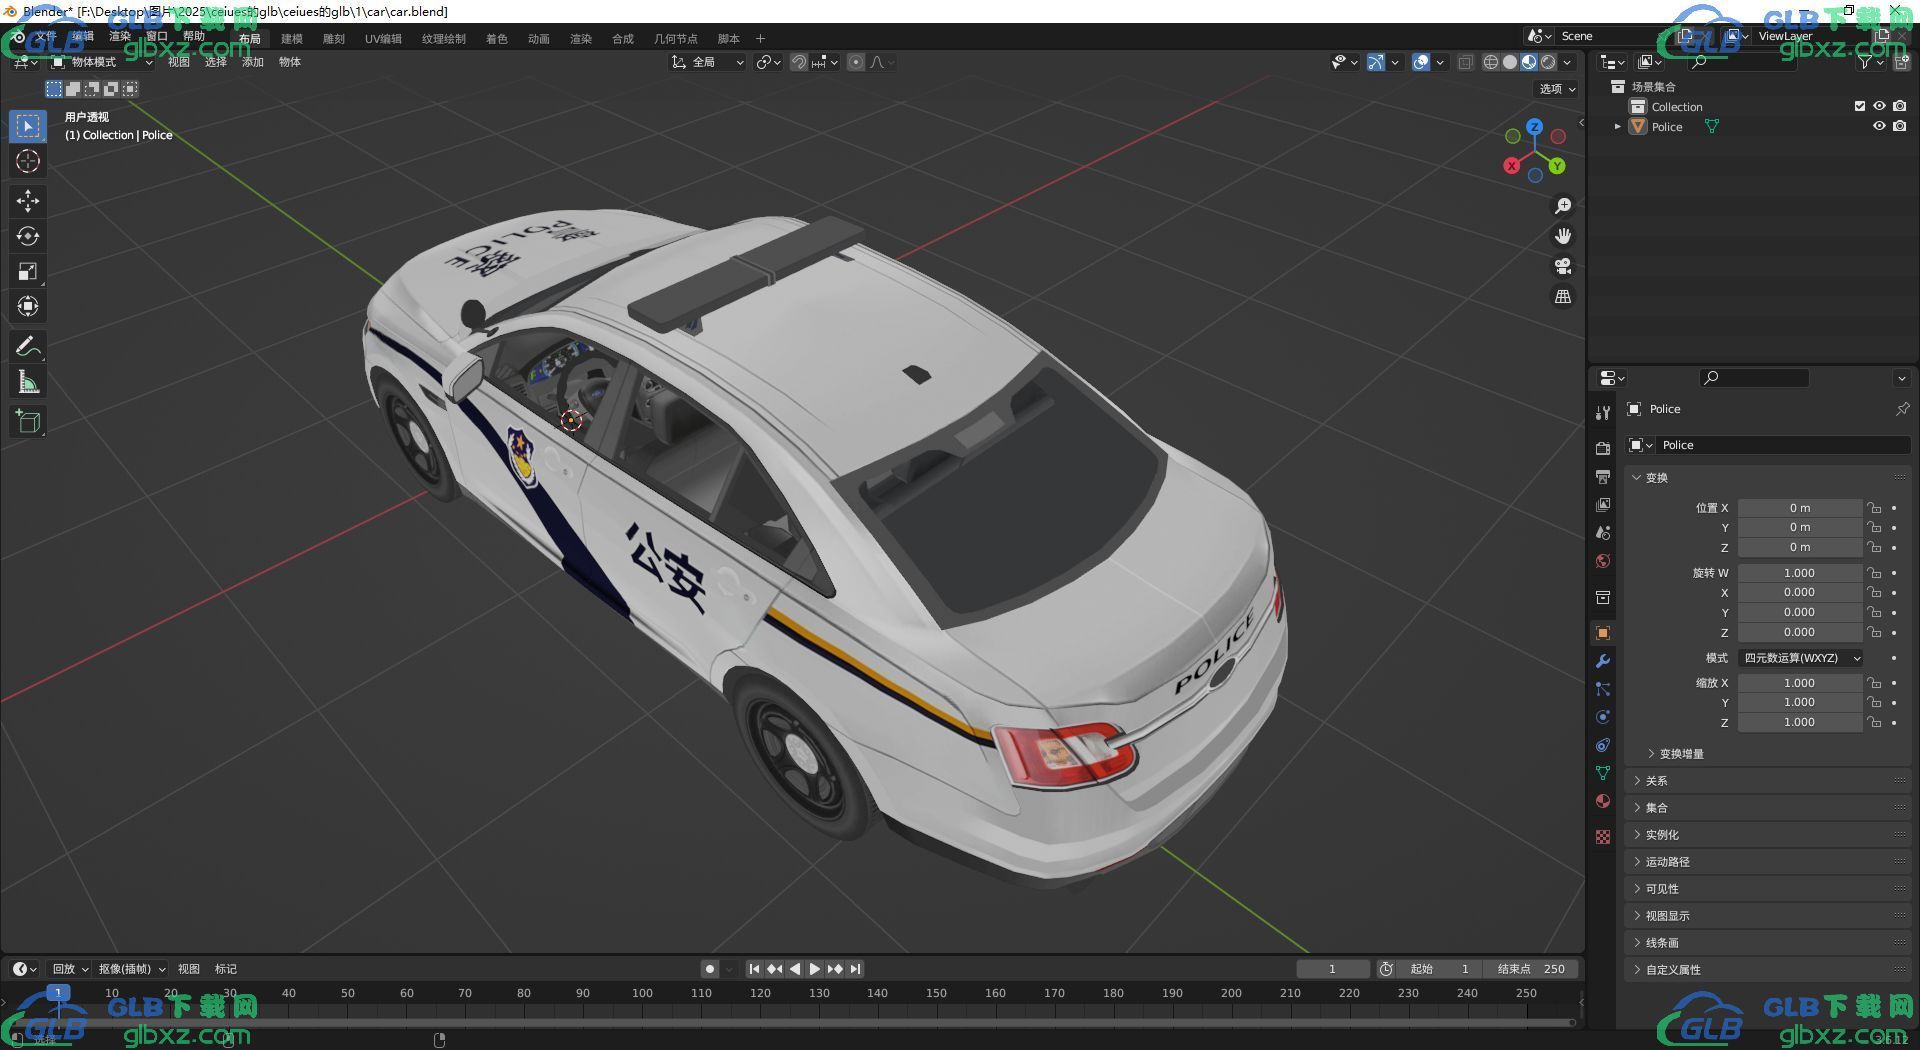Activate the 3D Cursor tool

coord(28,161)
